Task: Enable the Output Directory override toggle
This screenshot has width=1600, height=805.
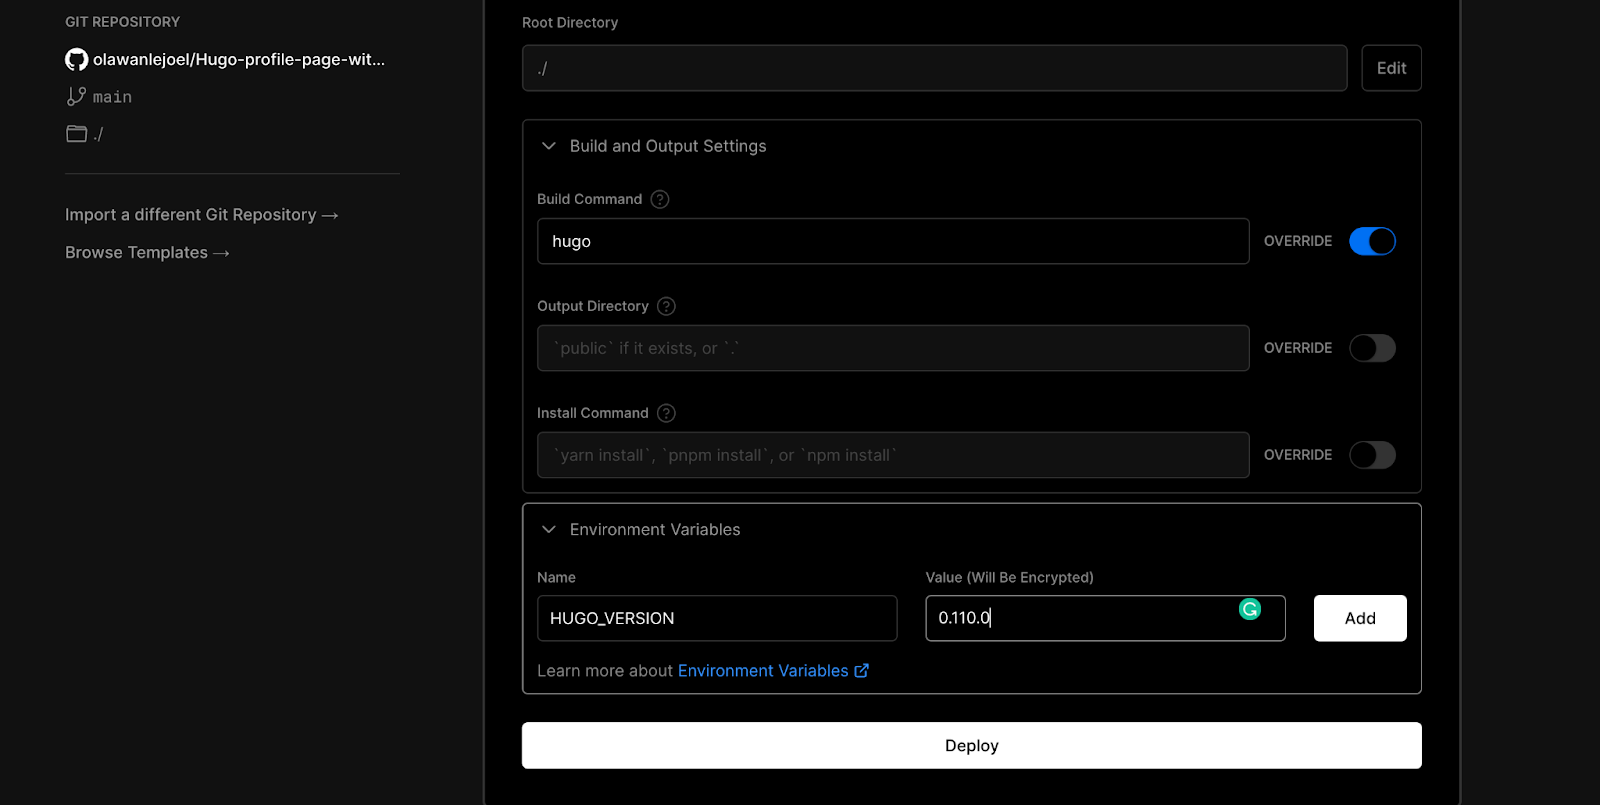Action: [1372, 348]
